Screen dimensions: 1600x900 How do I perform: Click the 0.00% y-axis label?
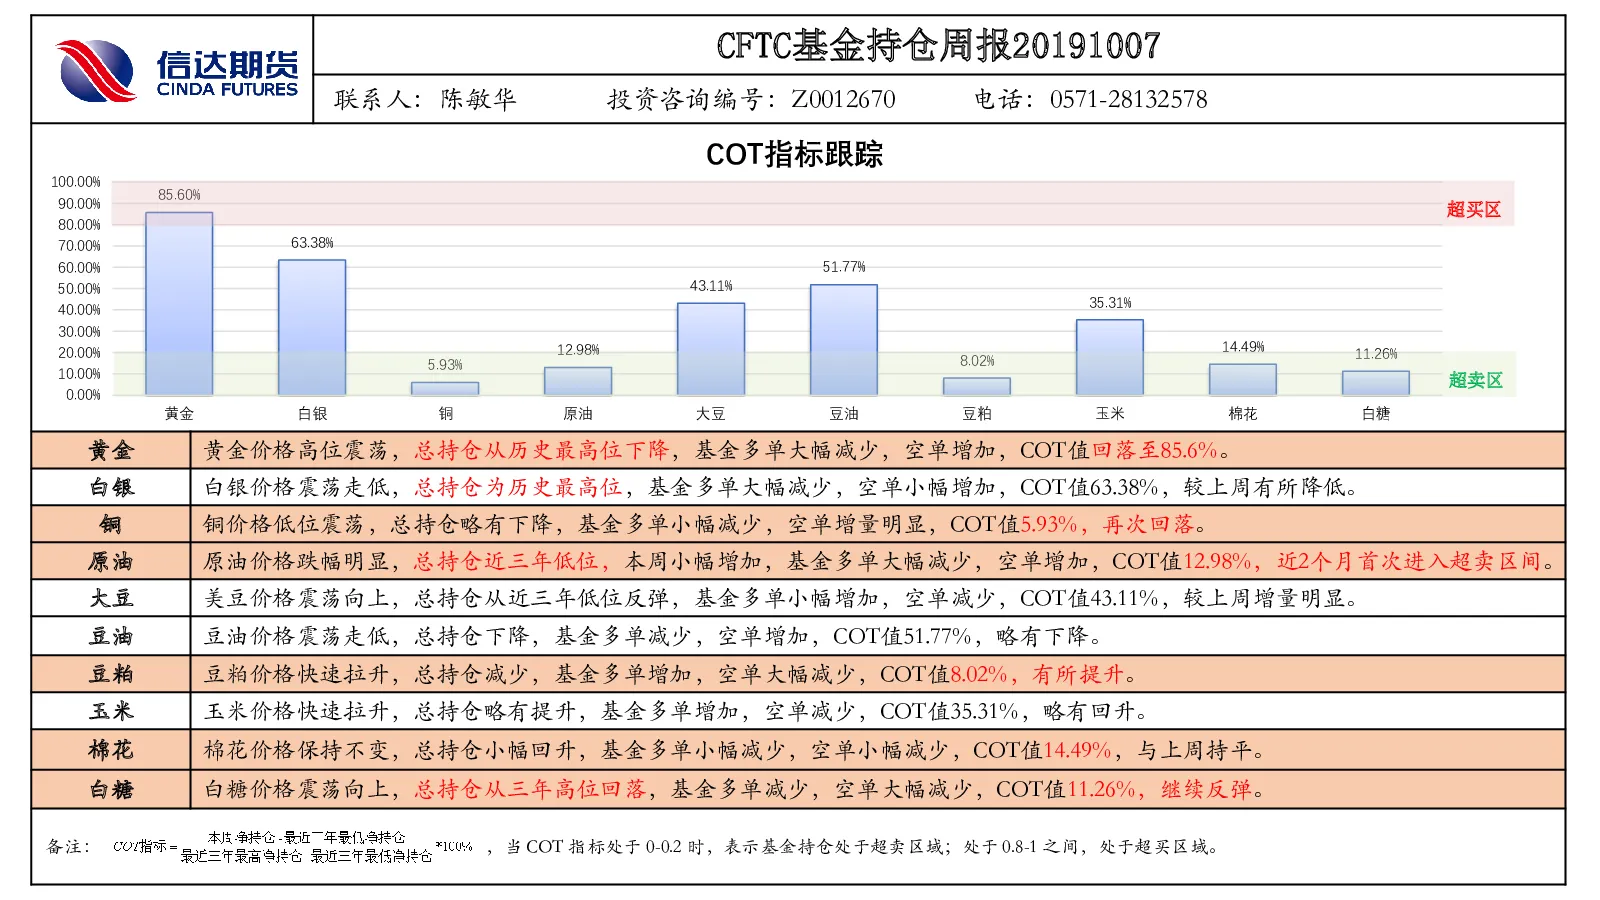click(83, 395)
